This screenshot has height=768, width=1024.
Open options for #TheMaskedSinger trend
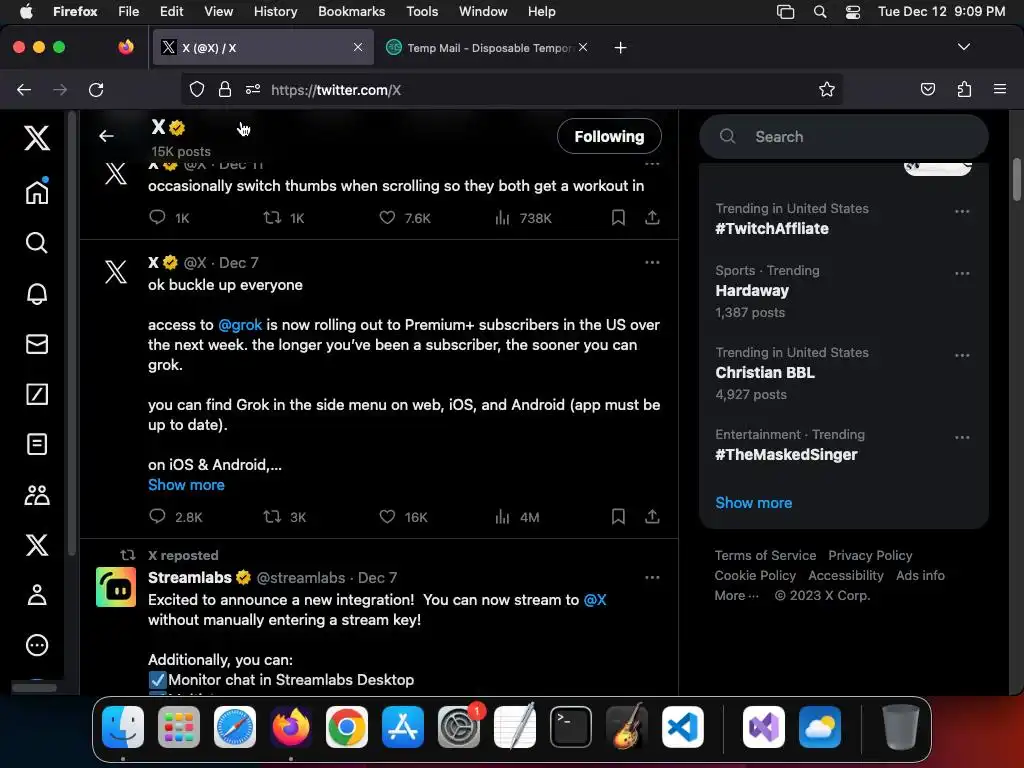pyautogui.click(x=961, y=438)
